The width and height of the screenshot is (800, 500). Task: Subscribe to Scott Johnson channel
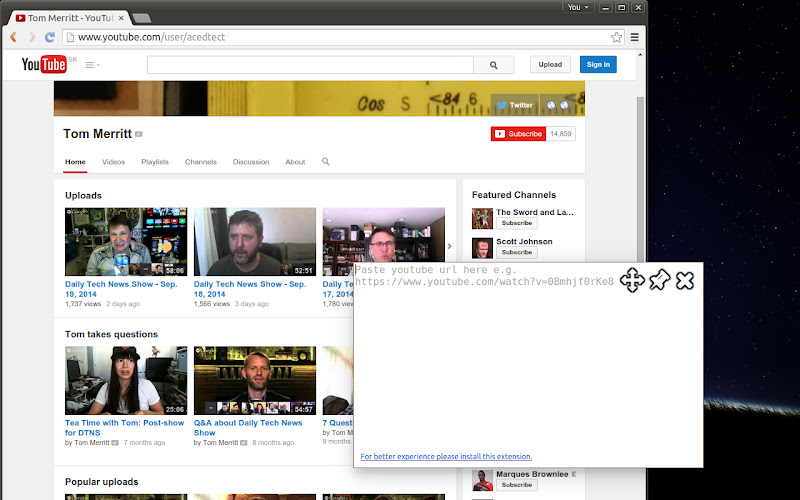[x=516, y=252]
